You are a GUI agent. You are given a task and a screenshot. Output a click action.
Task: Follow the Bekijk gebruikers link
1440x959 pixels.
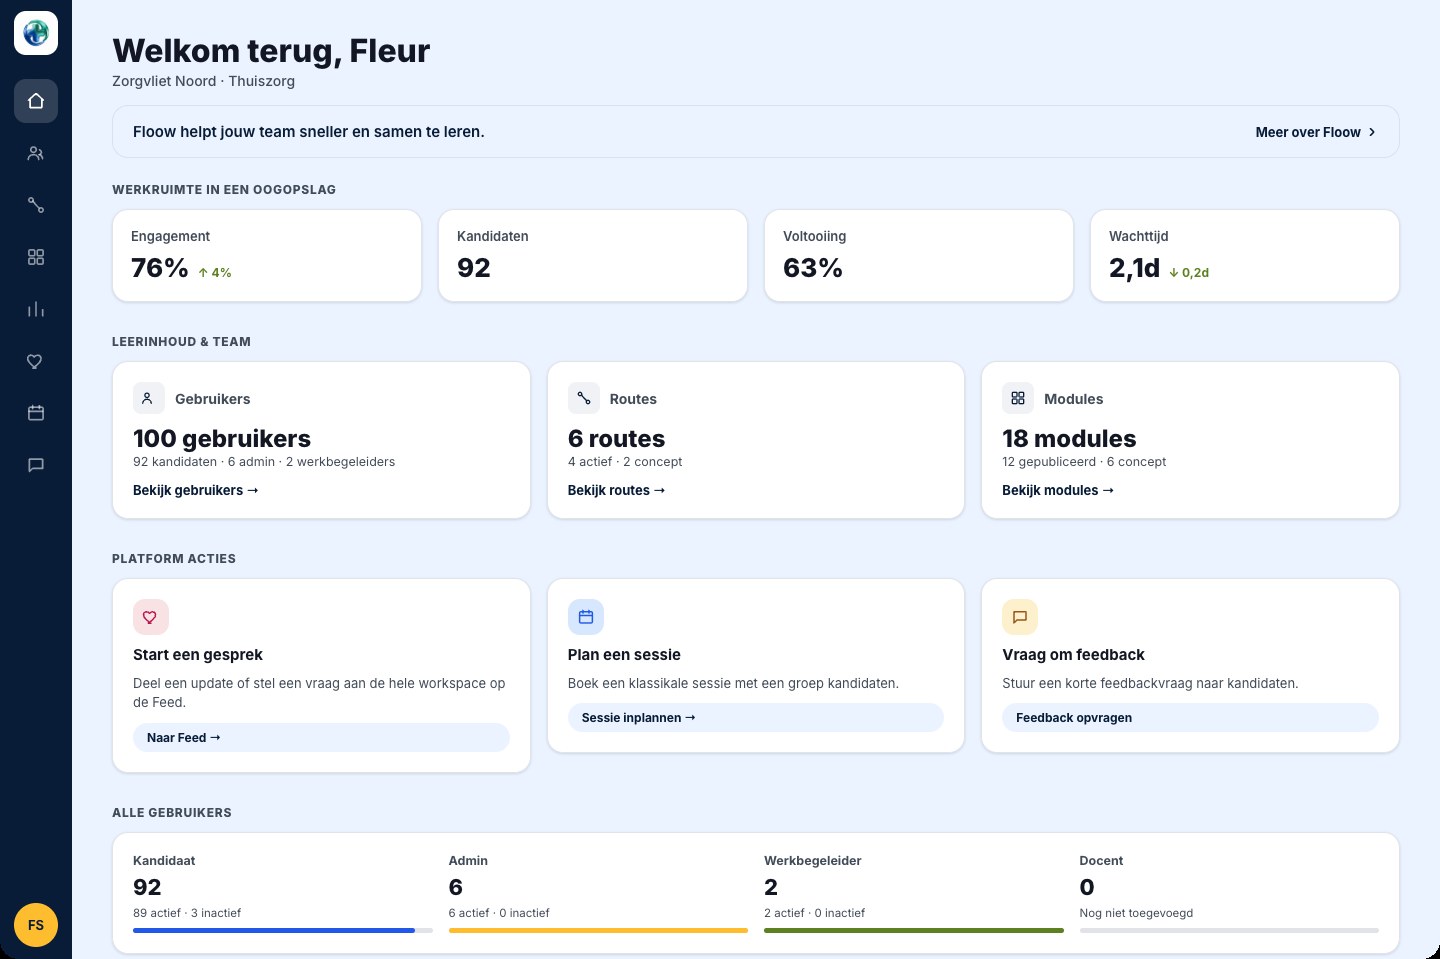196,490
